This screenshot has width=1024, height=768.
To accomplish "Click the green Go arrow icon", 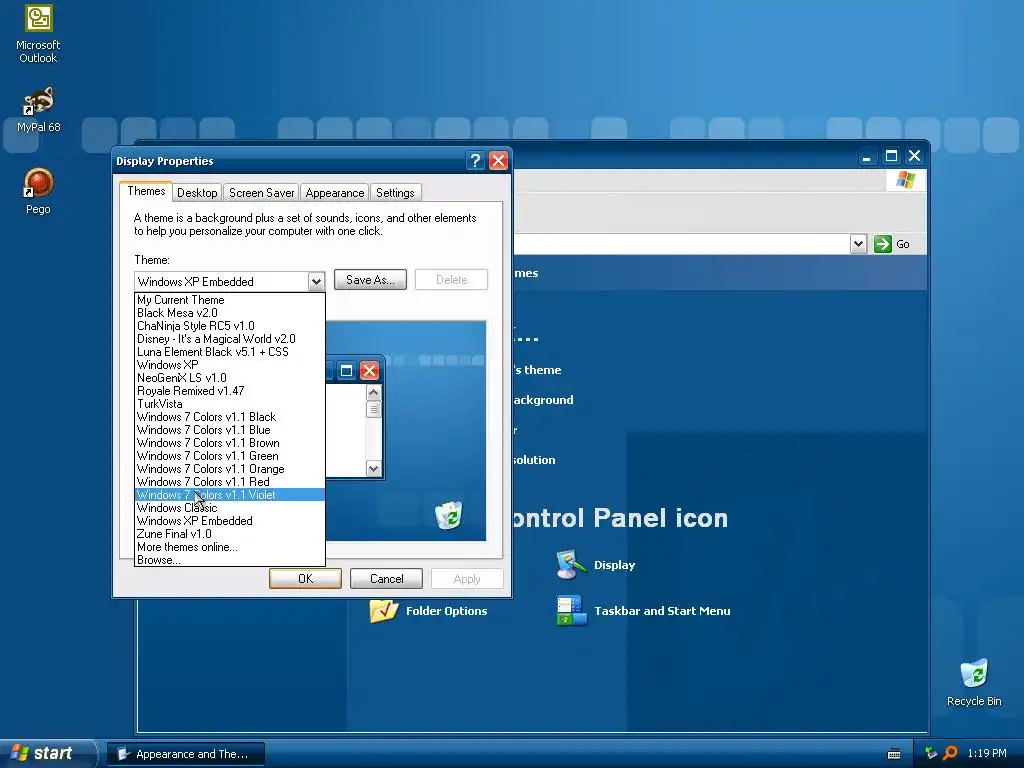I will click(882, 244).
